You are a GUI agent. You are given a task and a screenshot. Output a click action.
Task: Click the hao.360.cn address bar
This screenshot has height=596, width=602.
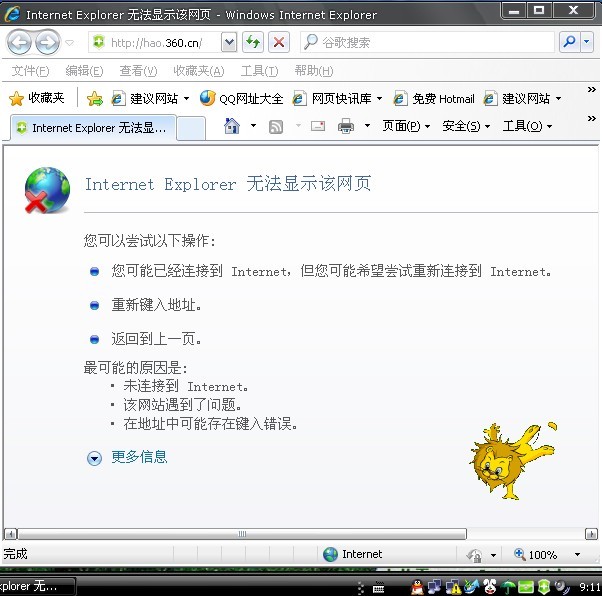click(155, 42)
